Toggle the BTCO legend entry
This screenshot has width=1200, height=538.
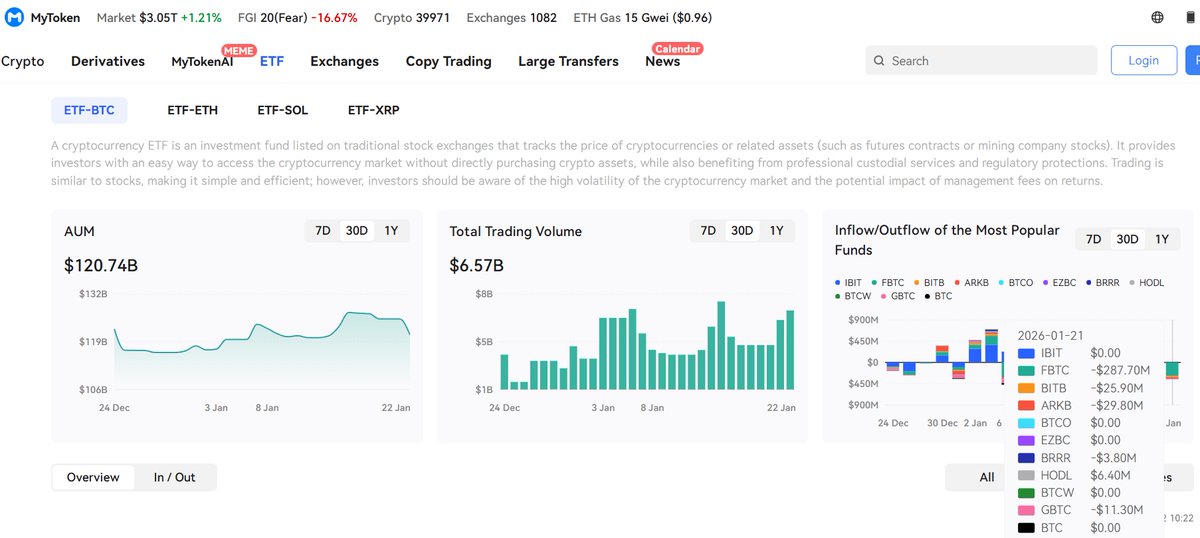pyautogui.click(x=1015, y=283)
